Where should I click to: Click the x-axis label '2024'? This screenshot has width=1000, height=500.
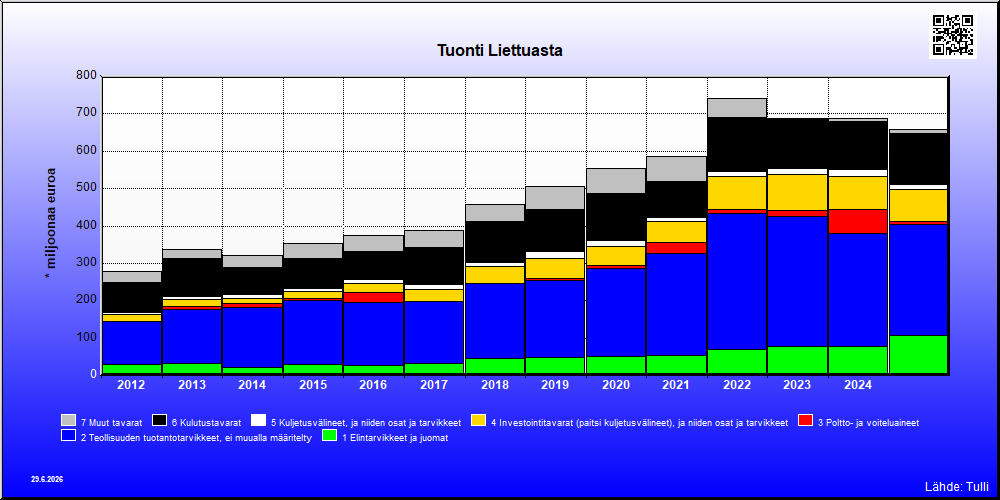[x=858, y=385]
